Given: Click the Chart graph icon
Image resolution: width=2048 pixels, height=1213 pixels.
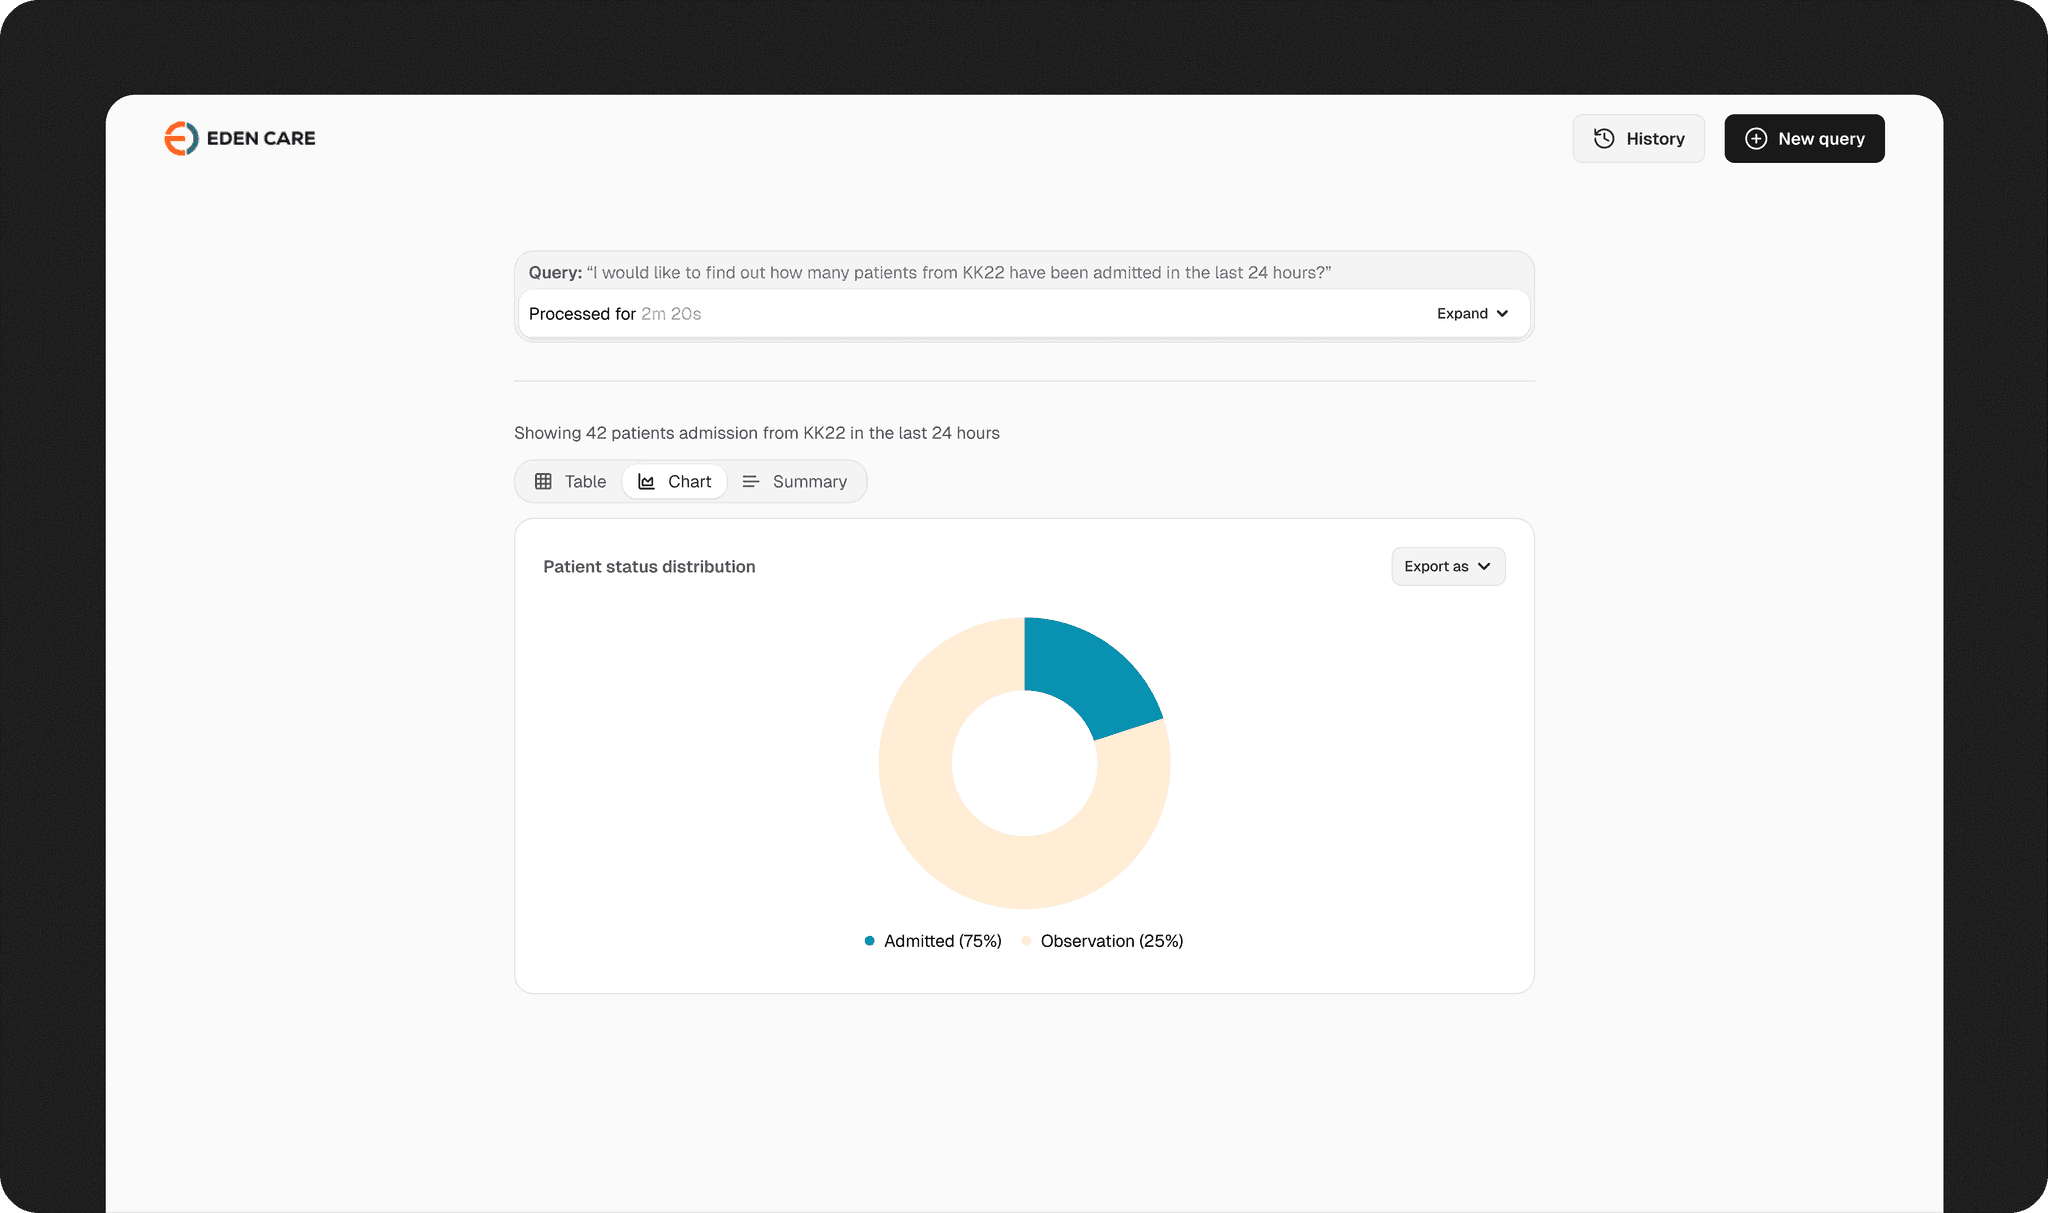Looking at the screenshot, I should coord(647,481).
